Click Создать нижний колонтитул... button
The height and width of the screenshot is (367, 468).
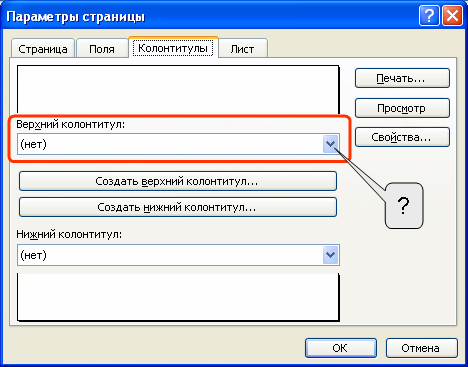(x=178, y=207)
